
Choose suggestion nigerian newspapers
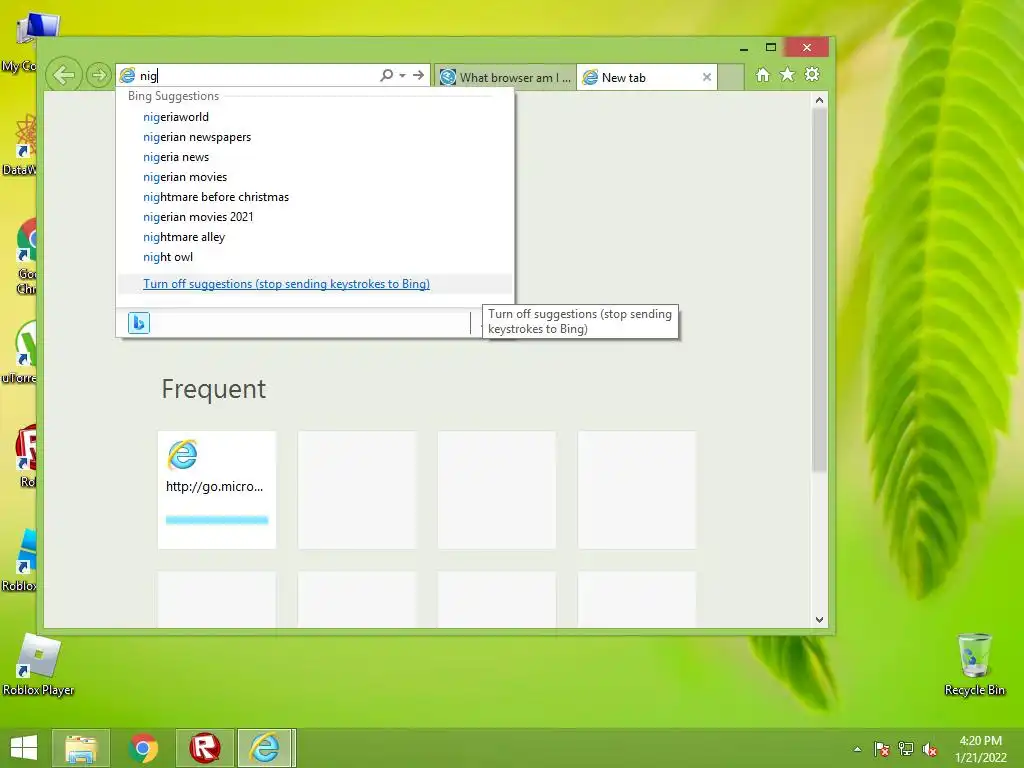coord(315,137)
